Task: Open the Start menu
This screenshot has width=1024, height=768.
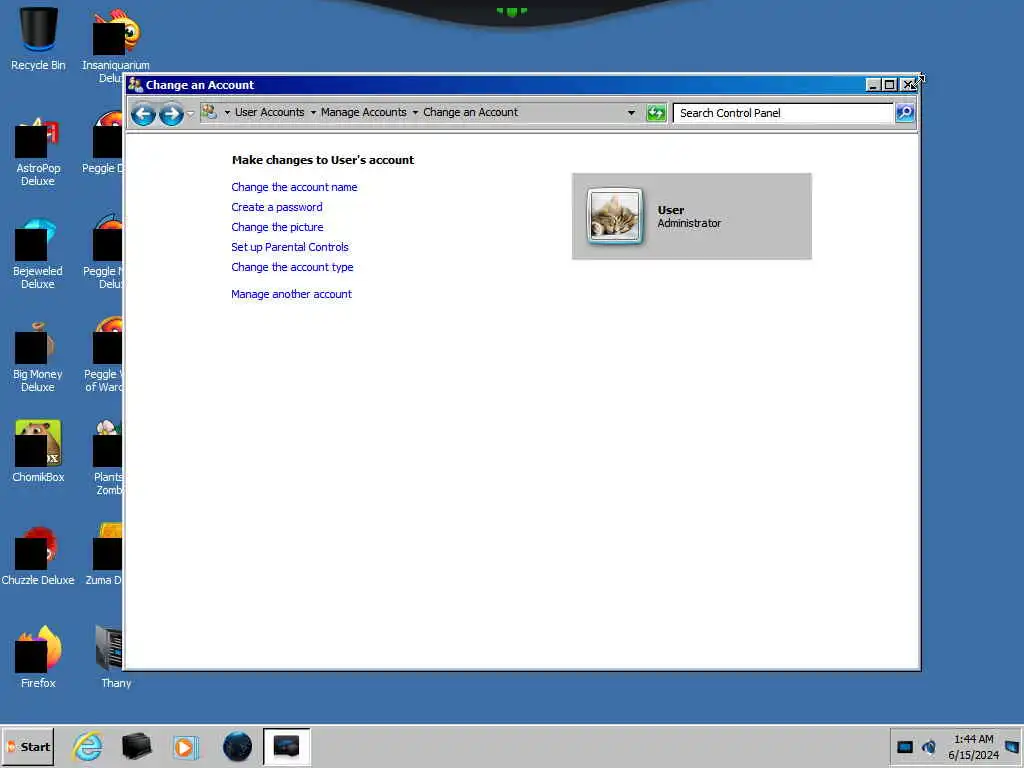Action: click(28, 746)
